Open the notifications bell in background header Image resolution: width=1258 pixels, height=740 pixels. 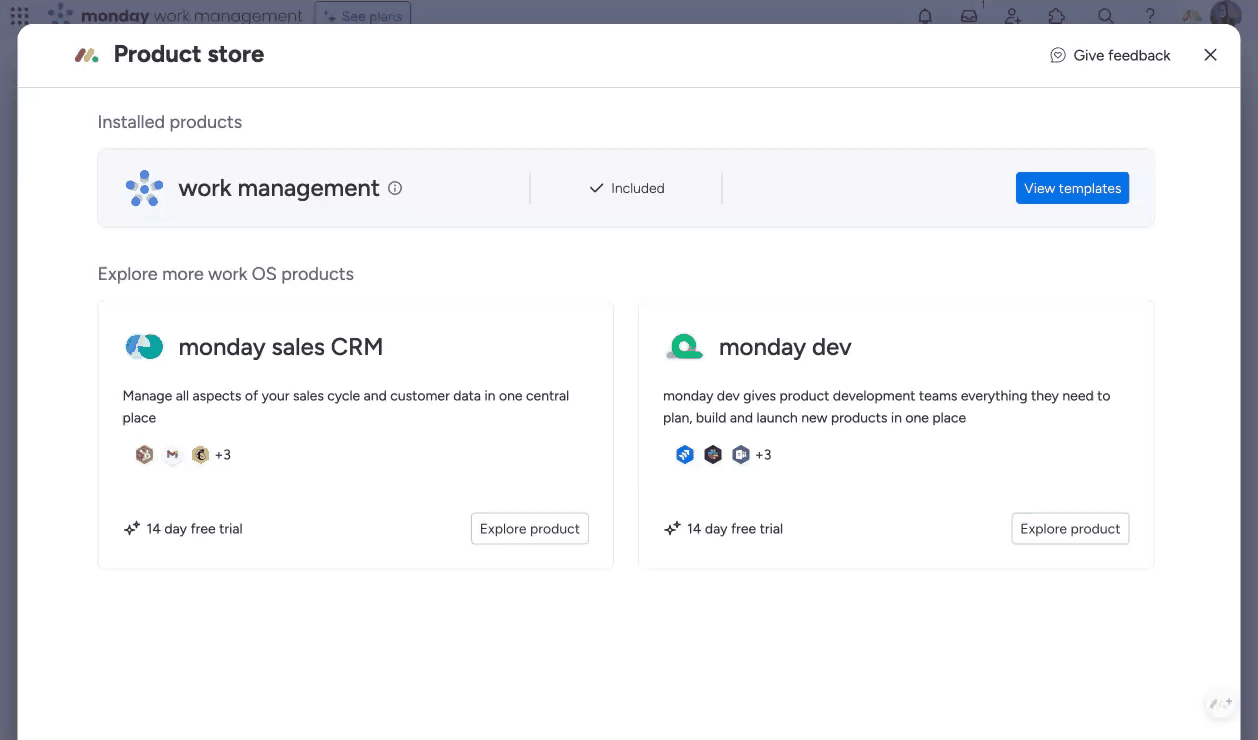point(925,16)
